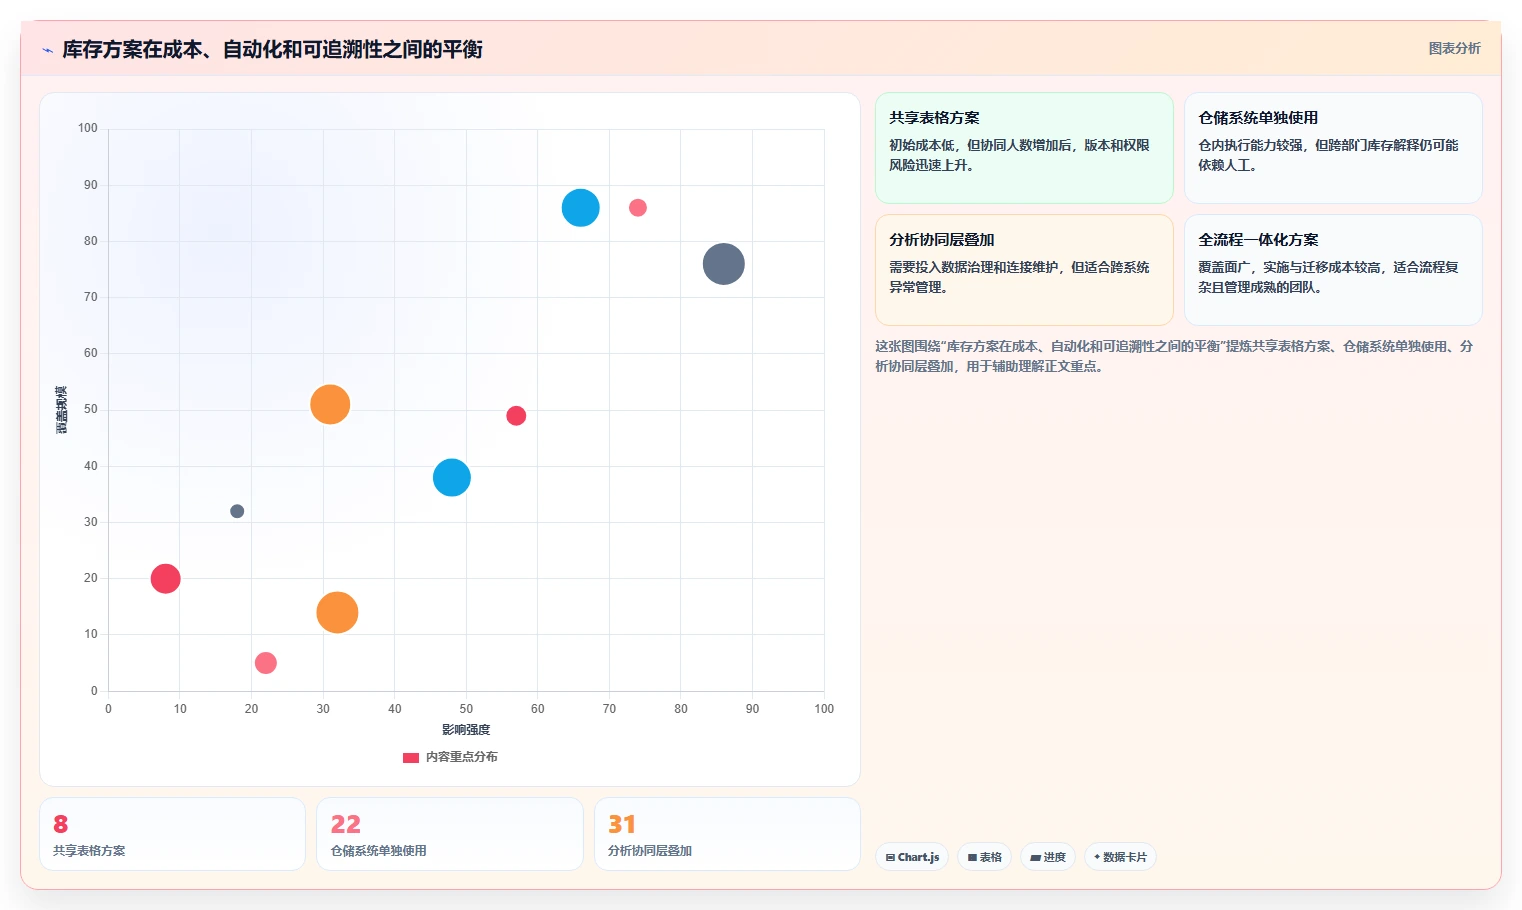This screenshot has width=1522, height=910.
Task: Click the Chart.js tag
Action: [912, 857]
